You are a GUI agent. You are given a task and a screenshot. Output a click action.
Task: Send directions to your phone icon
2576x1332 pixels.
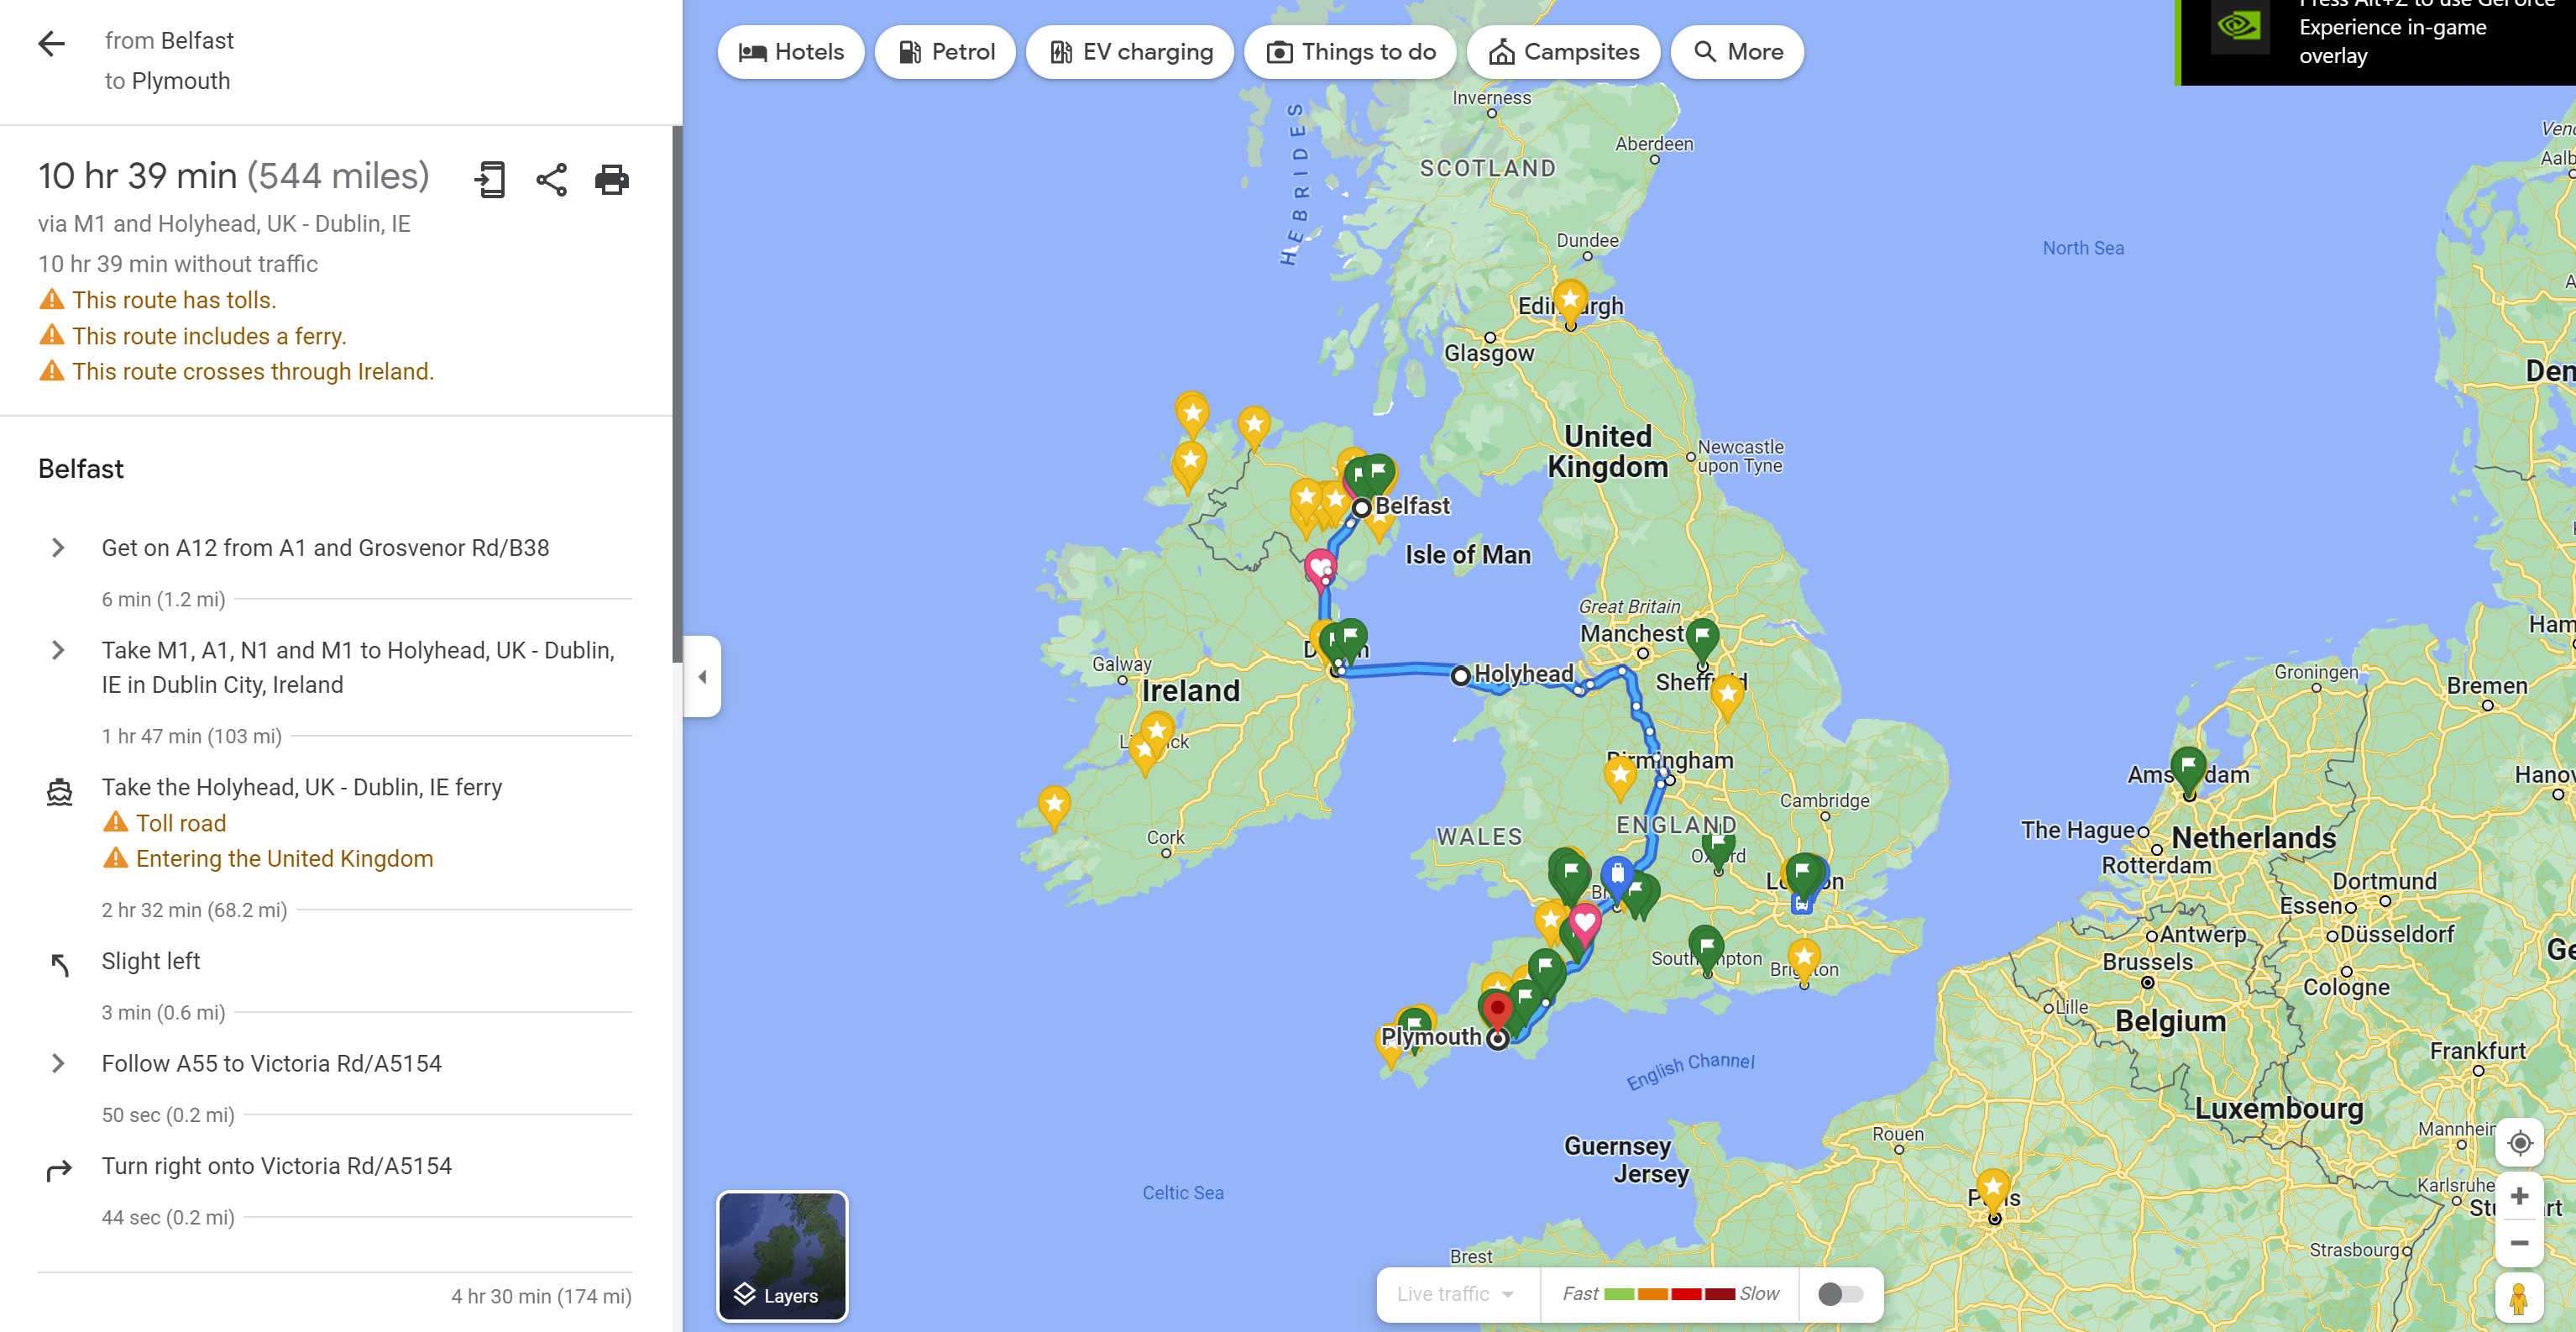(490, 180)
